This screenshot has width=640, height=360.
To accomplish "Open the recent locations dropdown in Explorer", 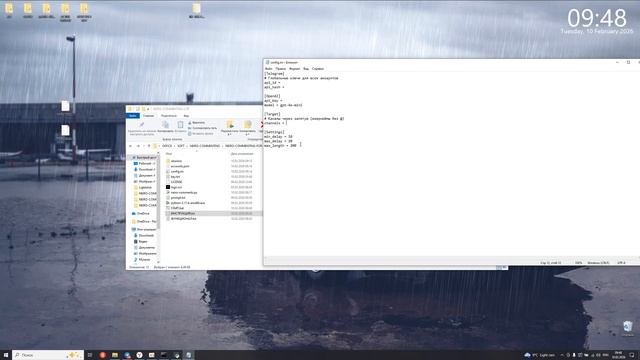I will pyautogui.click(x=144, y=146).
